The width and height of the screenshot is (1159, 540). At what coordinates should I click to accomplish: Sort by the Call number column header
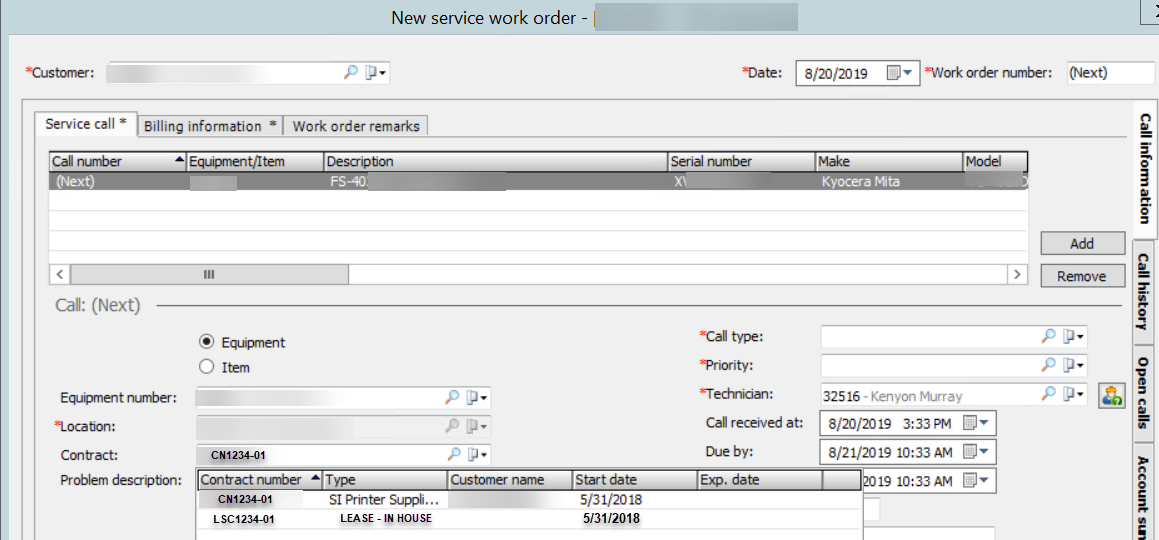tap(118, 162)
